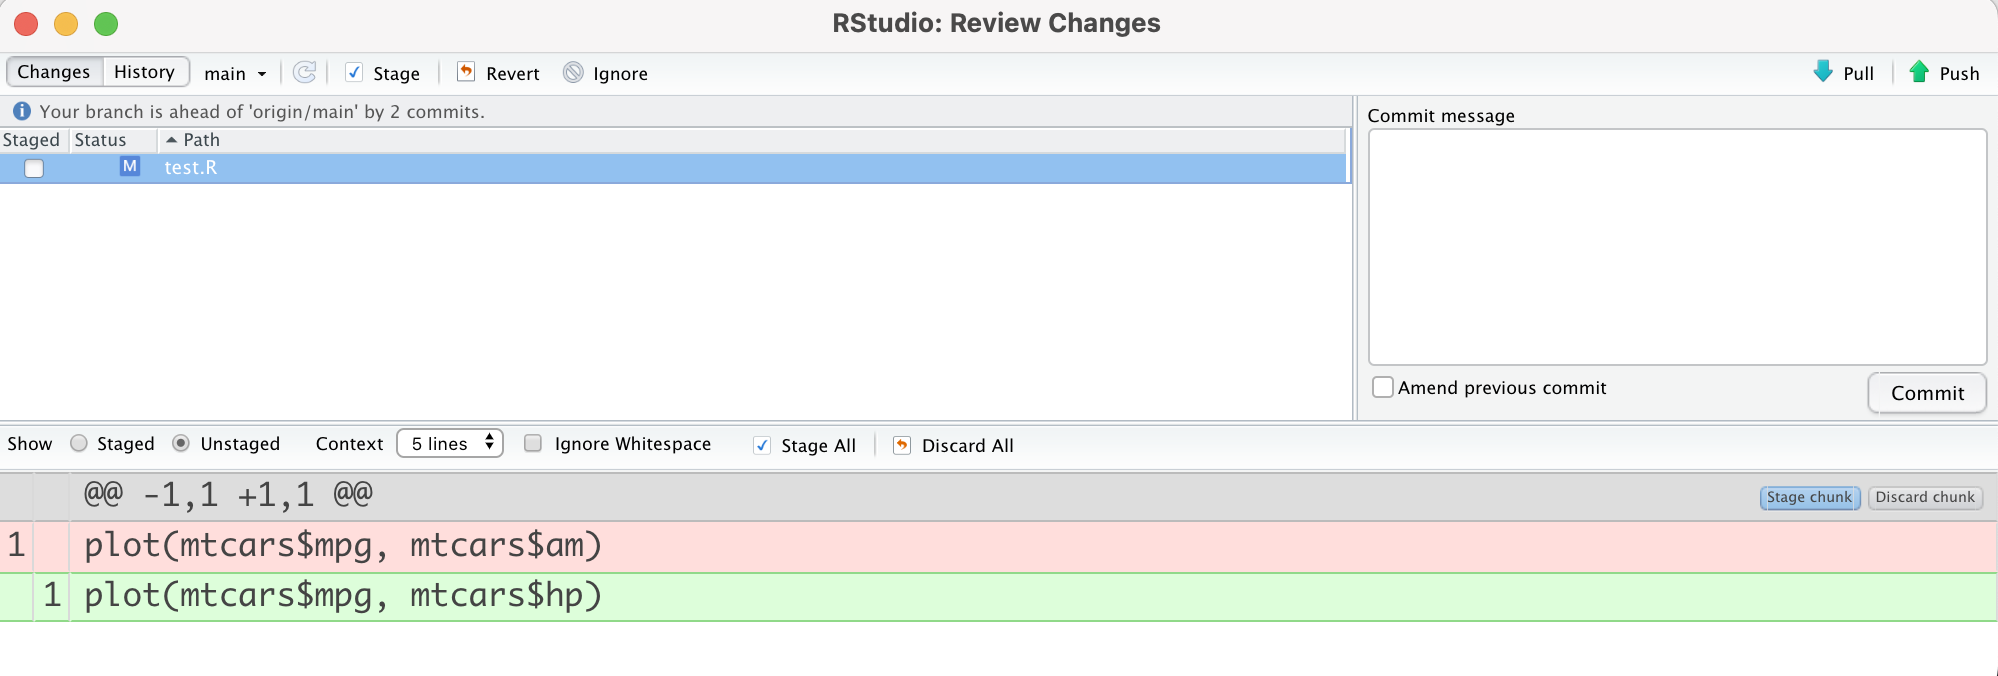Click the refresh icon next to main

(304, 73)
